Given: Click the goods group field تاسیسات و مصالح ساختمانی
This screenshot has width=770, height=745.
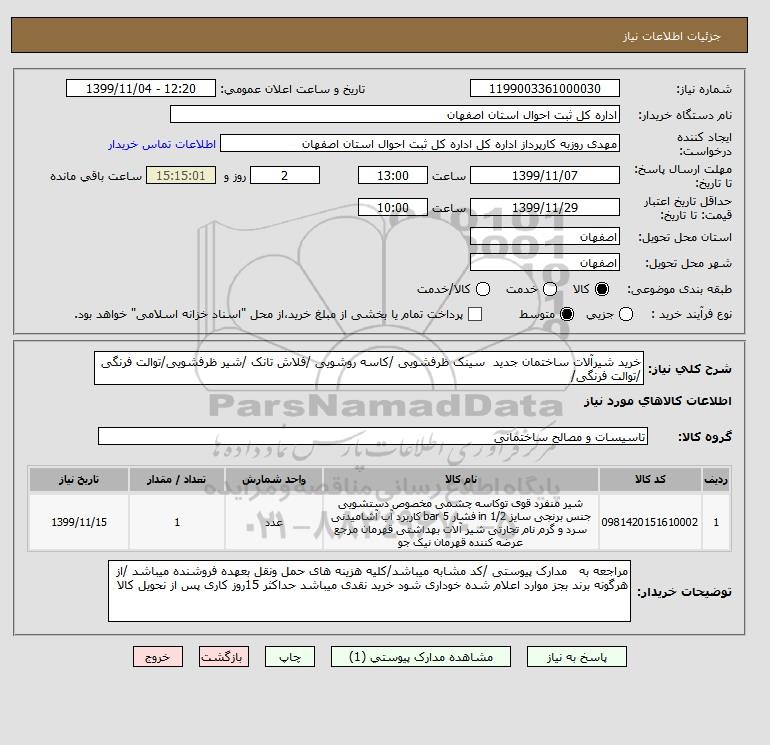Looking at the screenshot, I should (x=373, y=436).
